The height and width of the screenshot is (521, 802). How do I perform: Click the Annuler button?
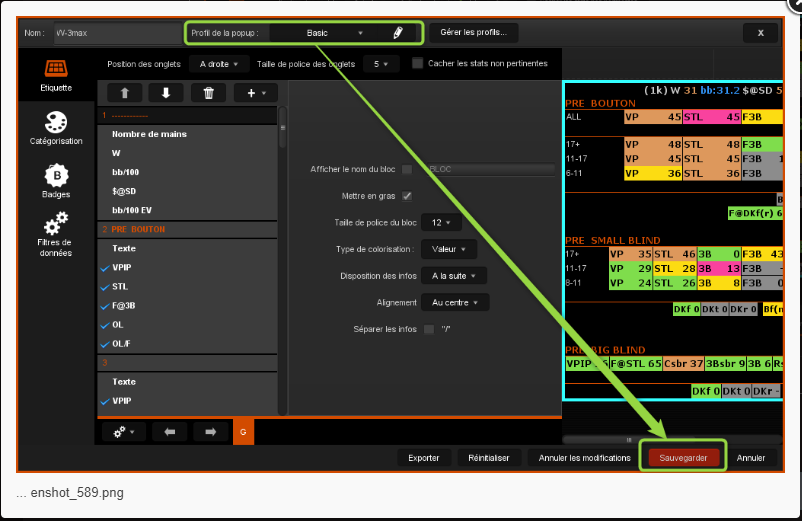pyautogui.click(x=751, y=458)
